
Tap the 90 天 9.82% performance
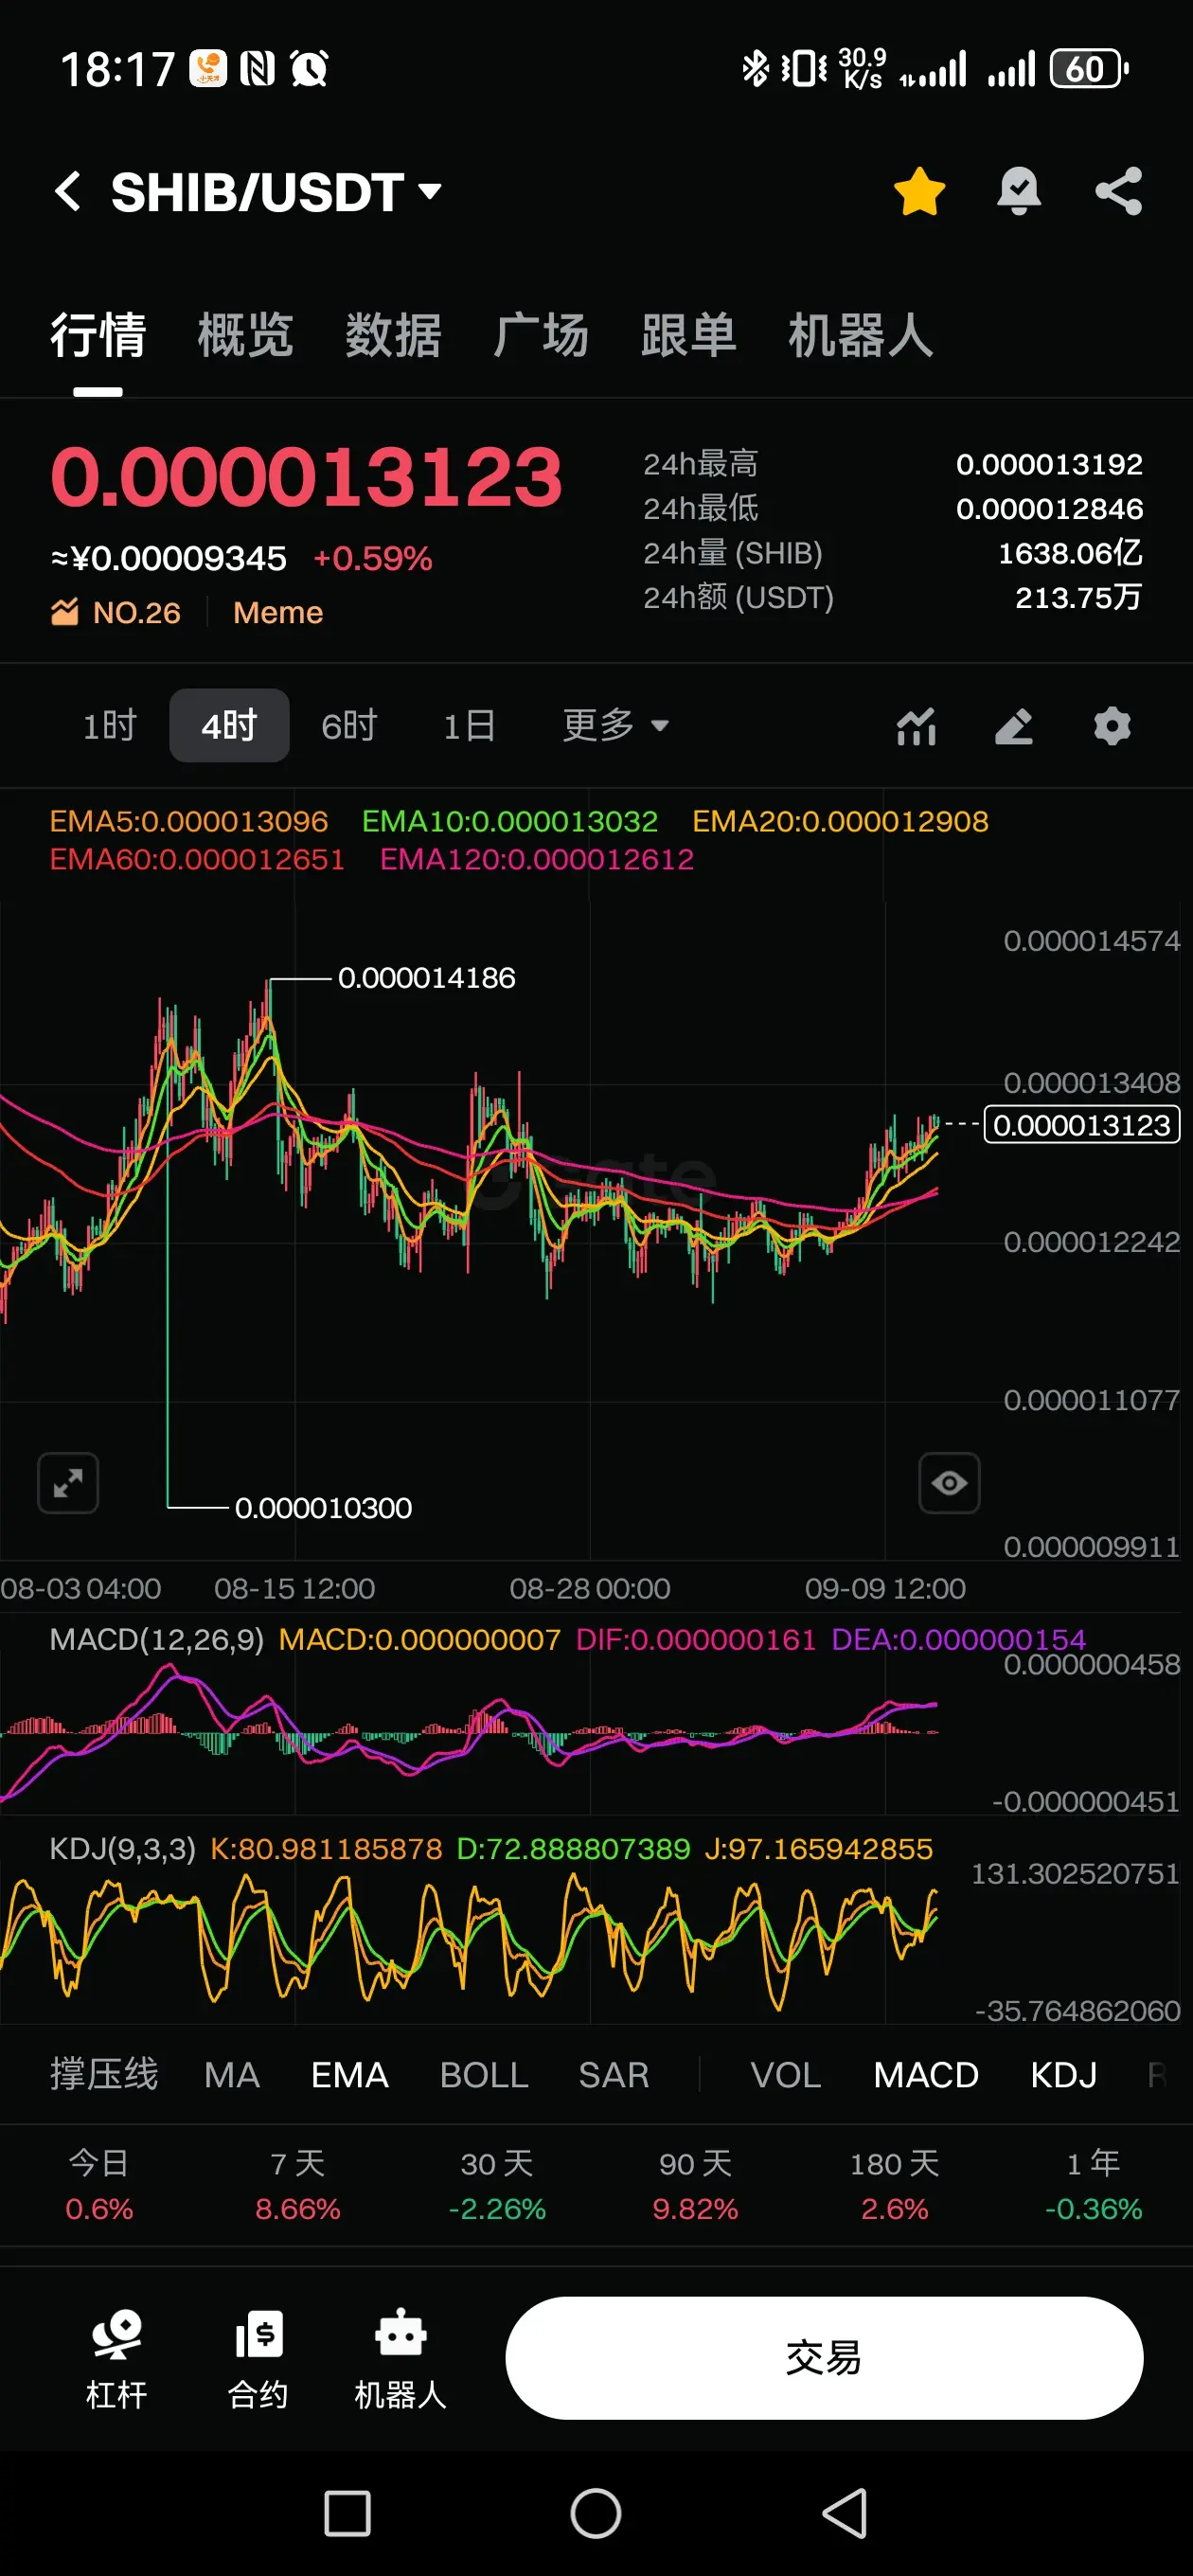tap(695, 2185)
